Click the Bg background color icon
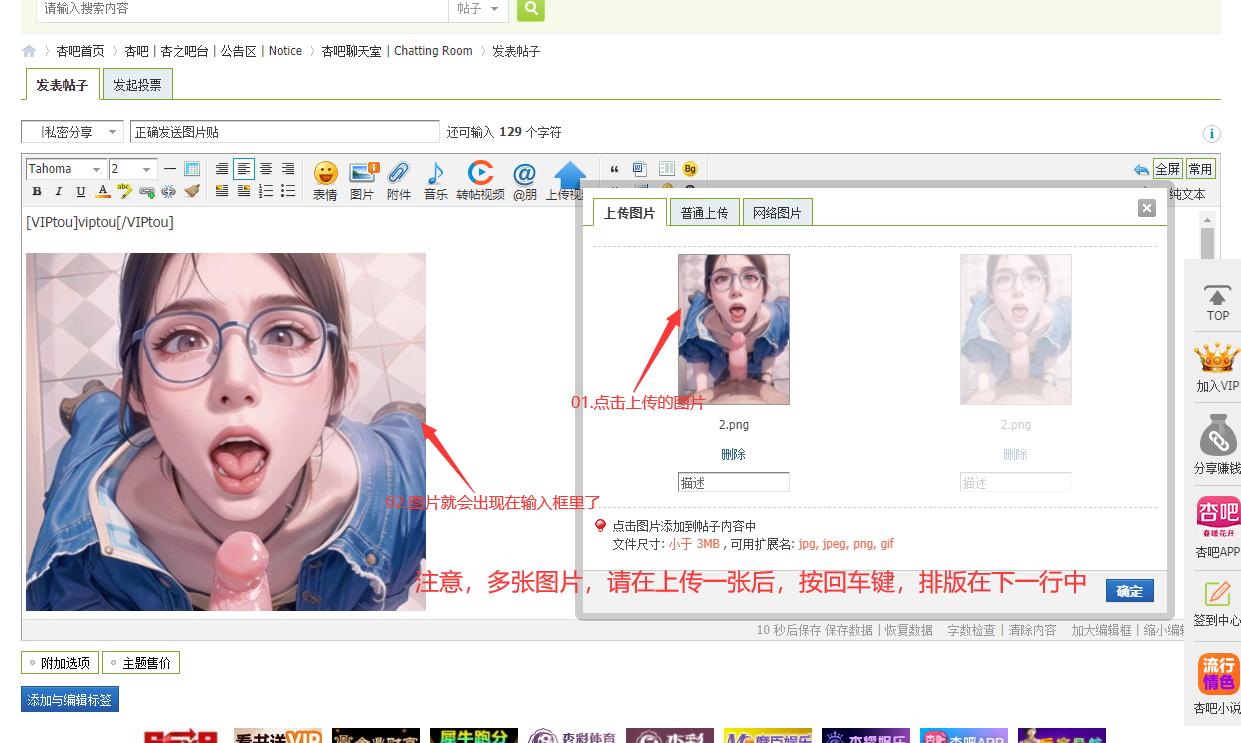 tap(690, 169)
